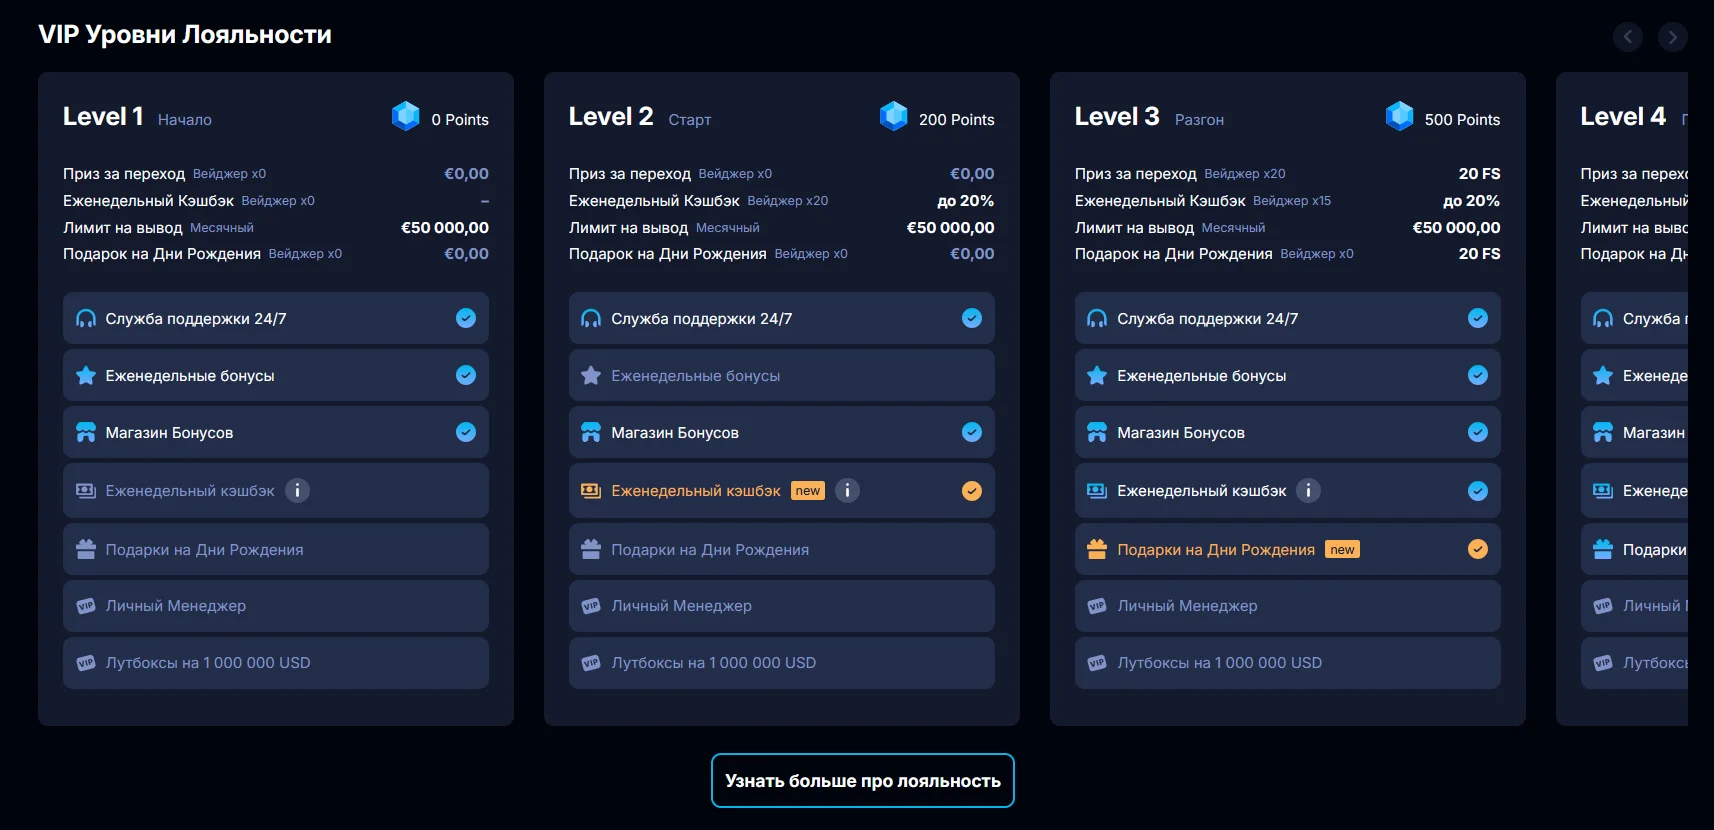Viewport: 1714px width, 830px height.
Task: Show info for Level 3 weekly cashback
Action: pyautogui.click(x=1308, y=491)
